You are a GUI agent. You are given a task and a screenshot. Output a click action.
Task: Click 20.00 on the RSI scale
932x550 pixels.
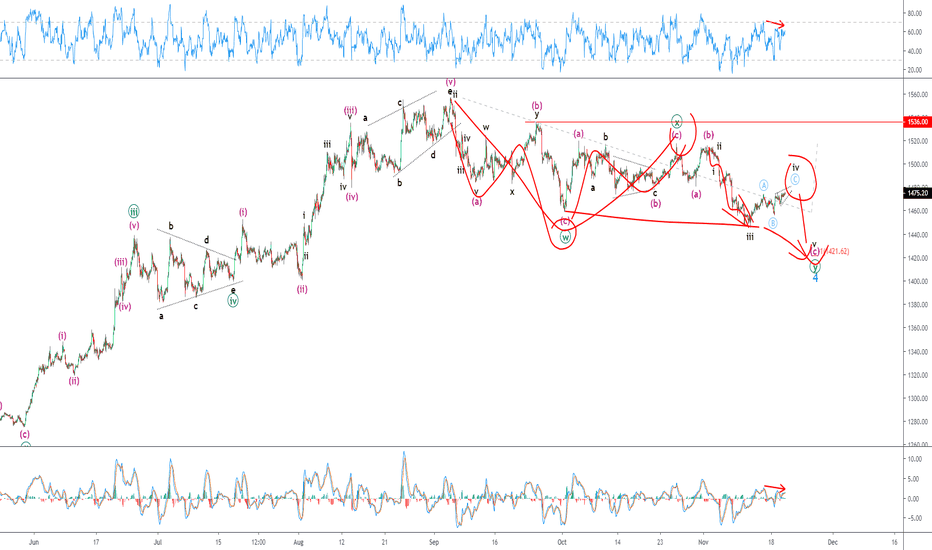pos(915,70)
